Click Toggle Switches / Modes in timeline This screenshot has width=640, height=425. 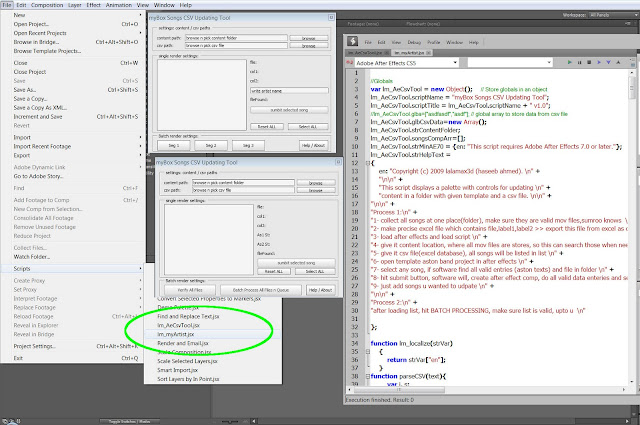130,421
